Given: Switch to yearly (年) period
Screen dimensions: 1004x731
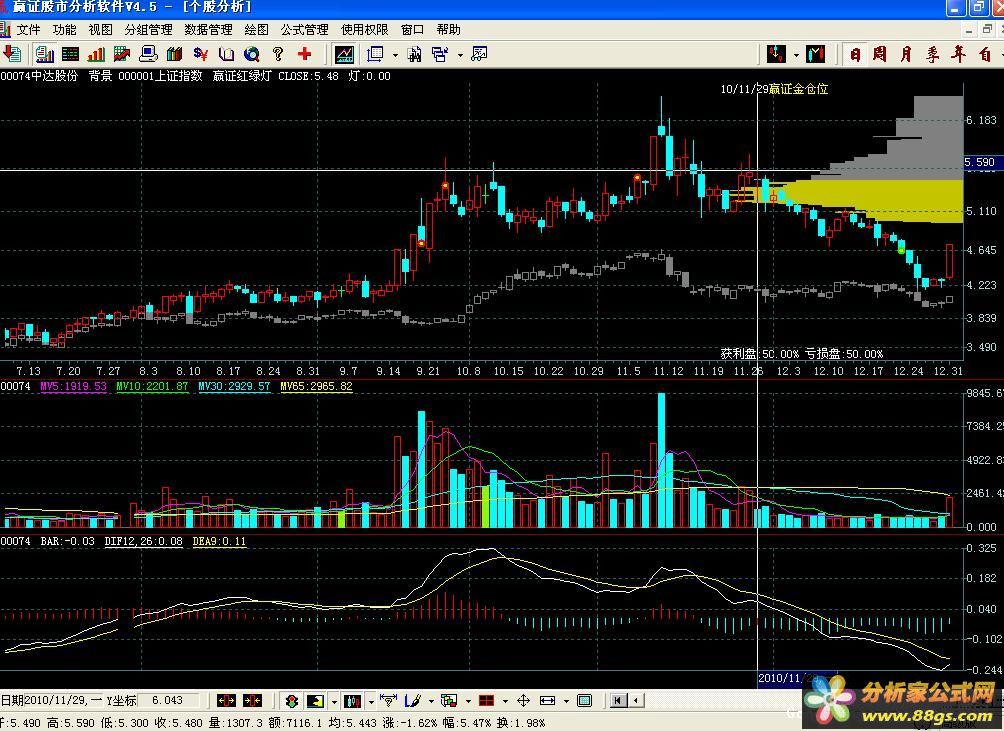Looking at the screenshot, I should [x=959, y=54].
